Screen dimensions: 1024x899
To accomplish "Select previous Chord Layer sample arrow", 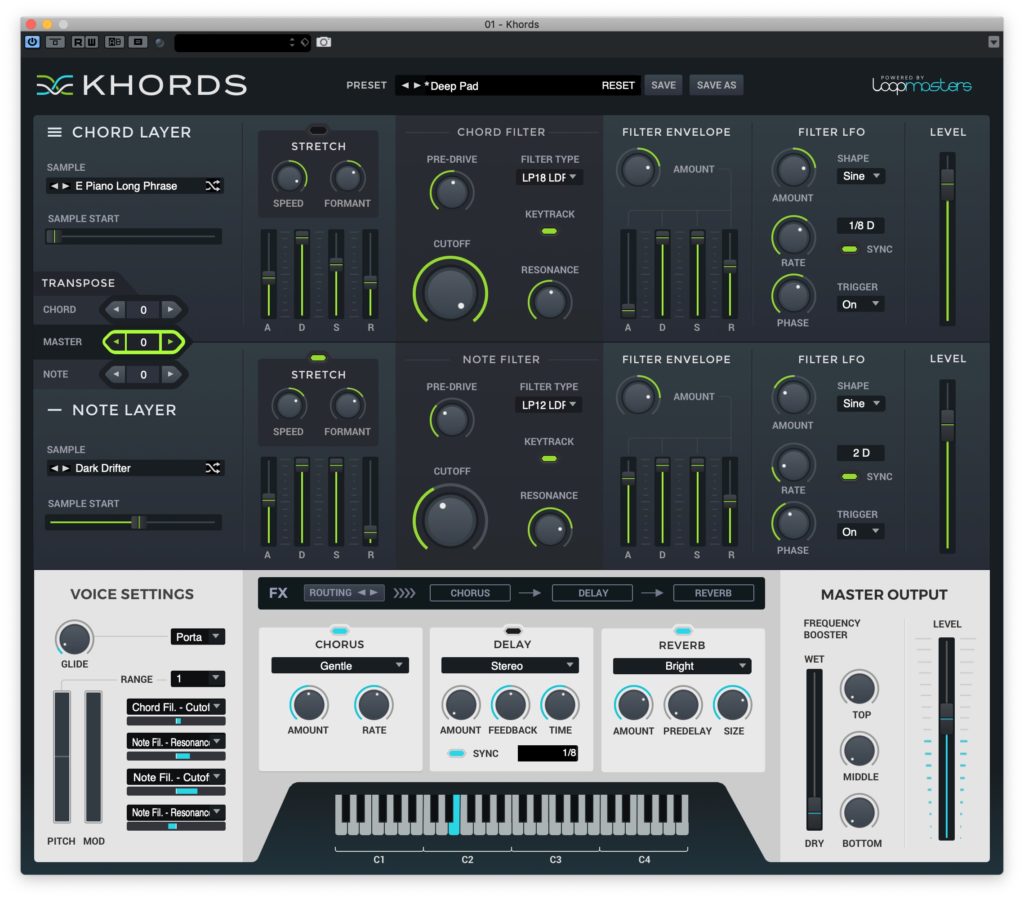I will [55, 186].
